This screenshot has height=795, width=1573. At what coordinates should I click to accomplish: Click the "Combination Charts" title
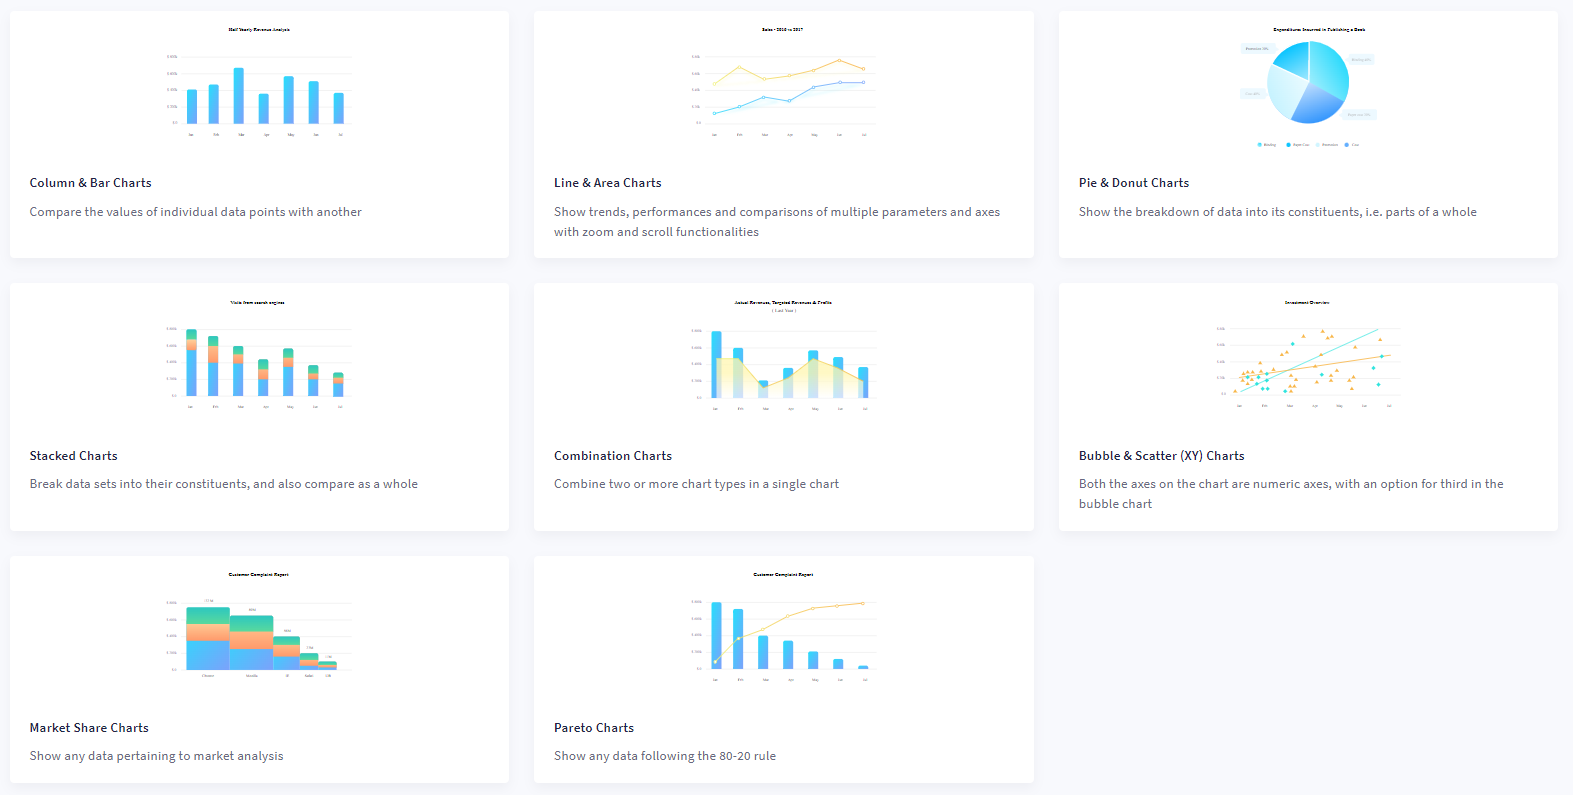pyautogui.click(x=613, y=456)
